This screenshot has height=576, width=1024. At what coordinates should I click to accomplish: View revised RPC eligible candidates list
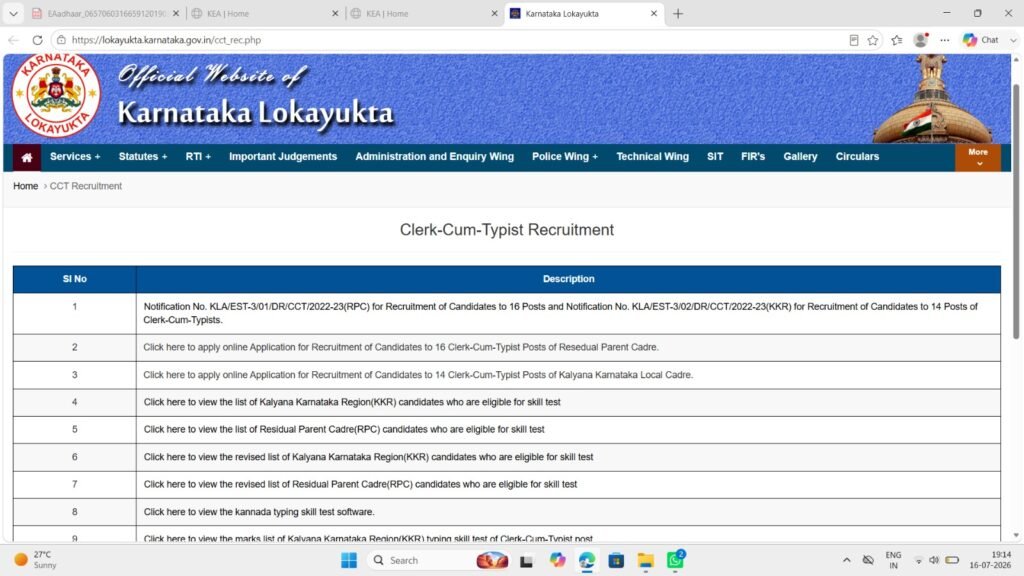tap(360, 485)
